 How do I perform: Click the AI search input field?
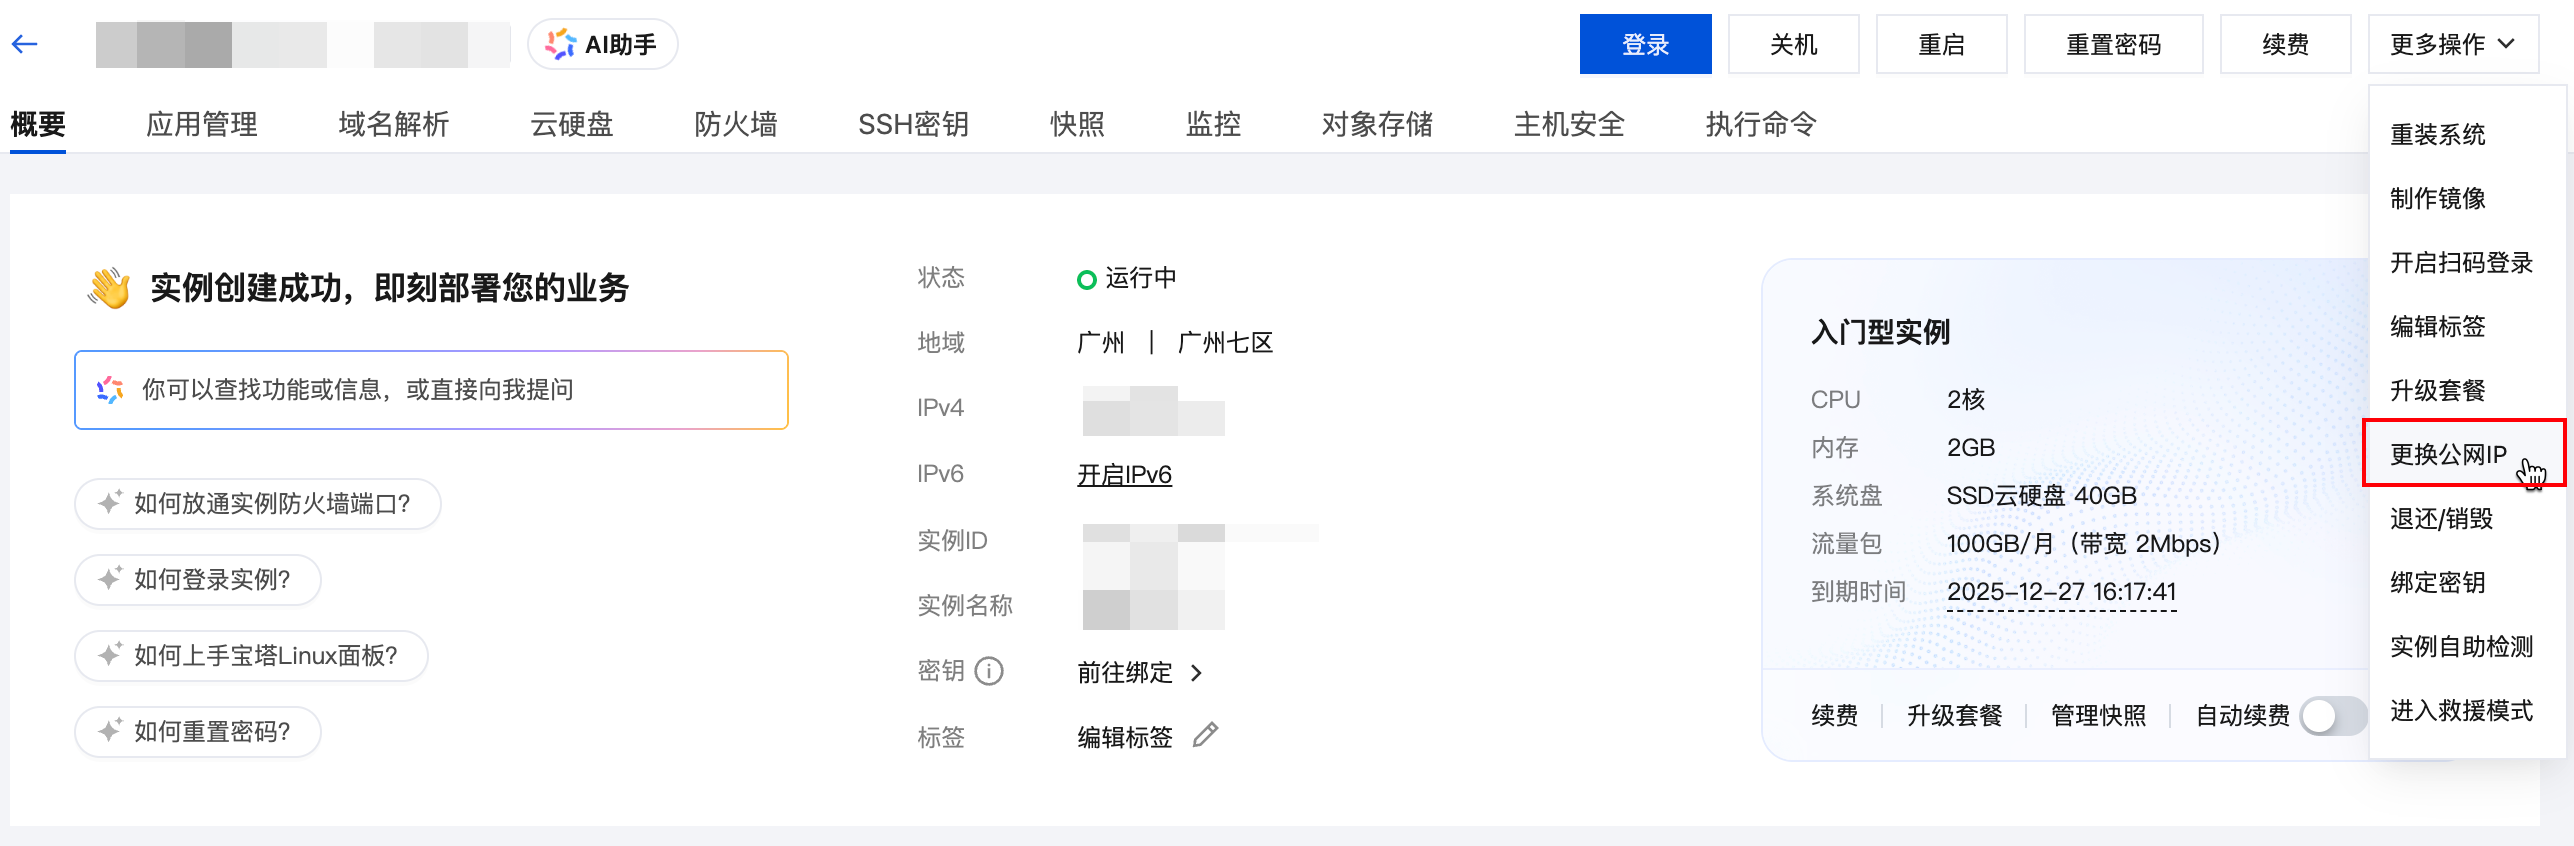click(x=431, y=390)
